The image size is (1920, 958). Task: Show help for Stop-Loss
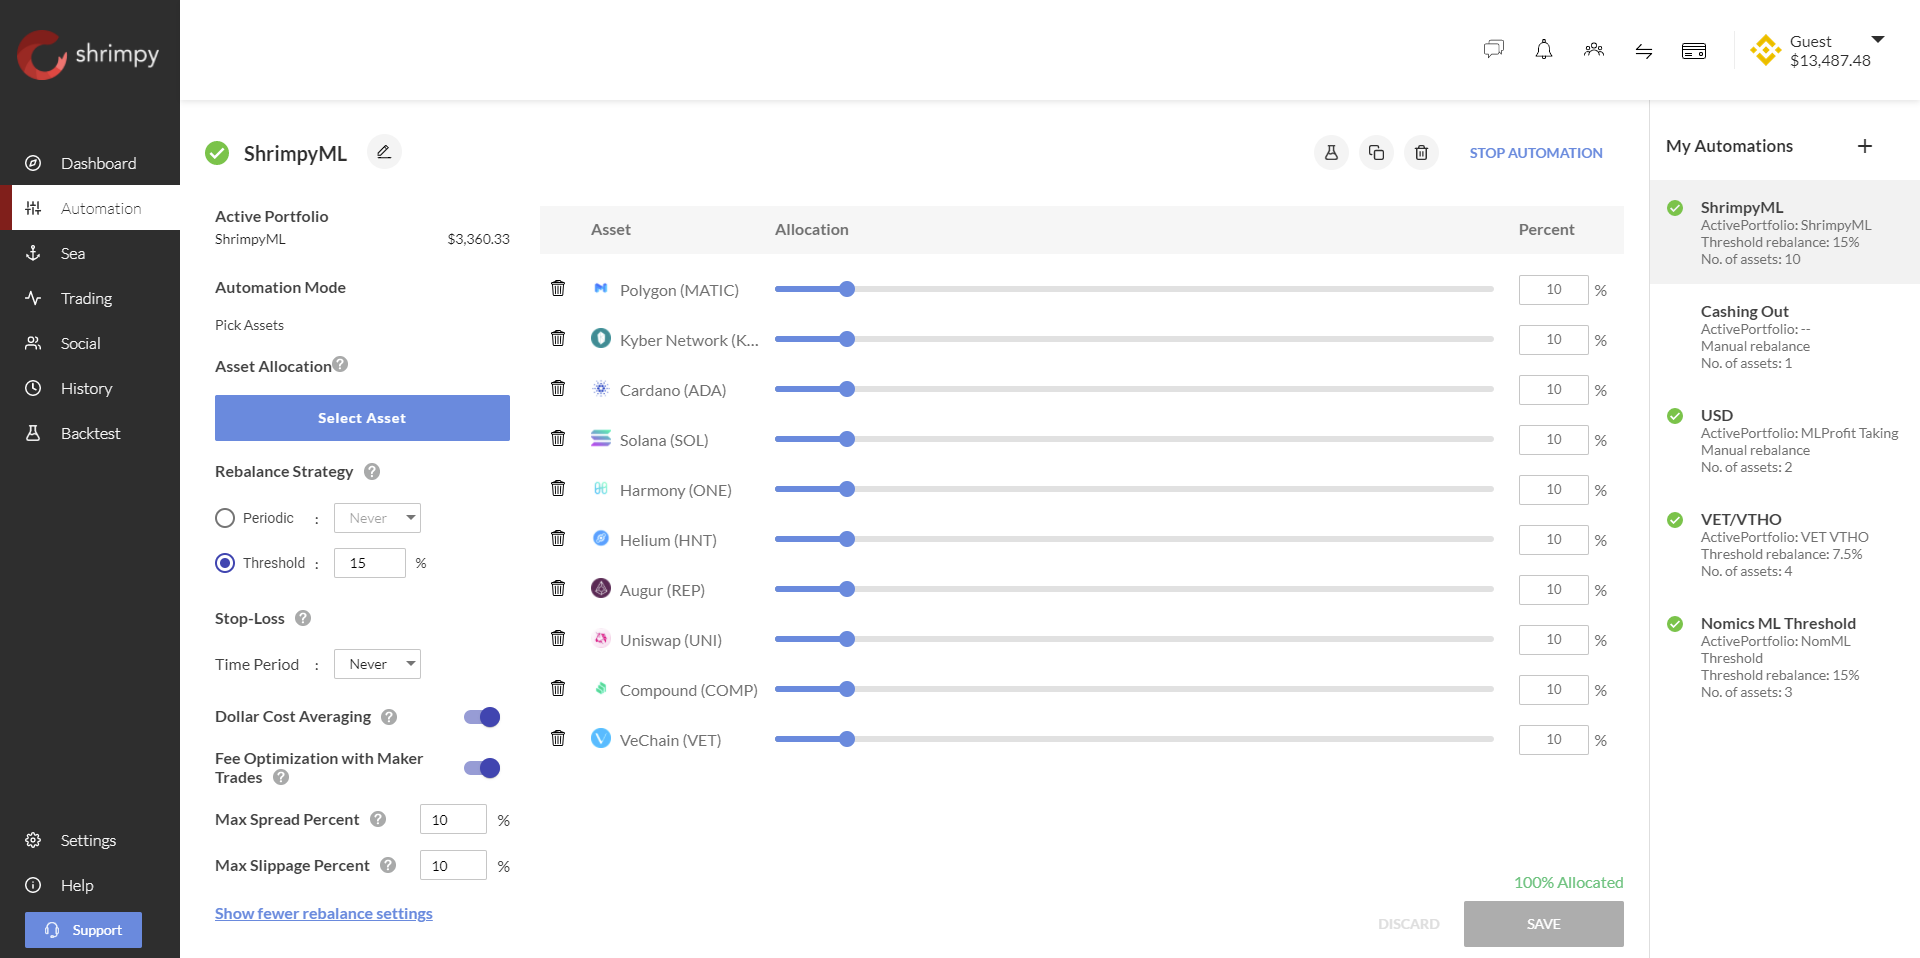pyautogui.click(x=303, y=618)
